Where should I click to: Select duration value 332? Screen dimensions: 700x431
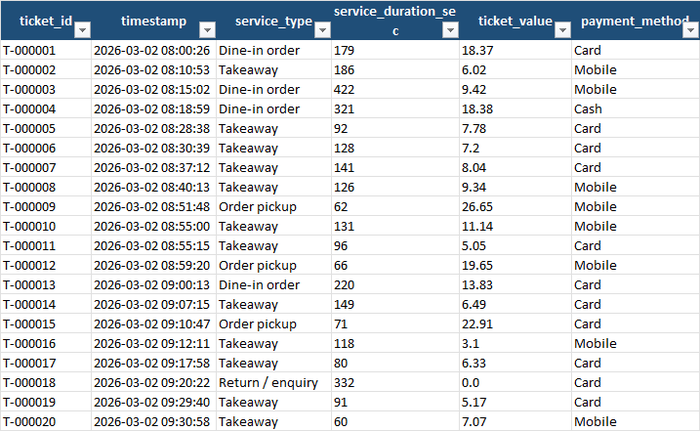coord(396,383)
